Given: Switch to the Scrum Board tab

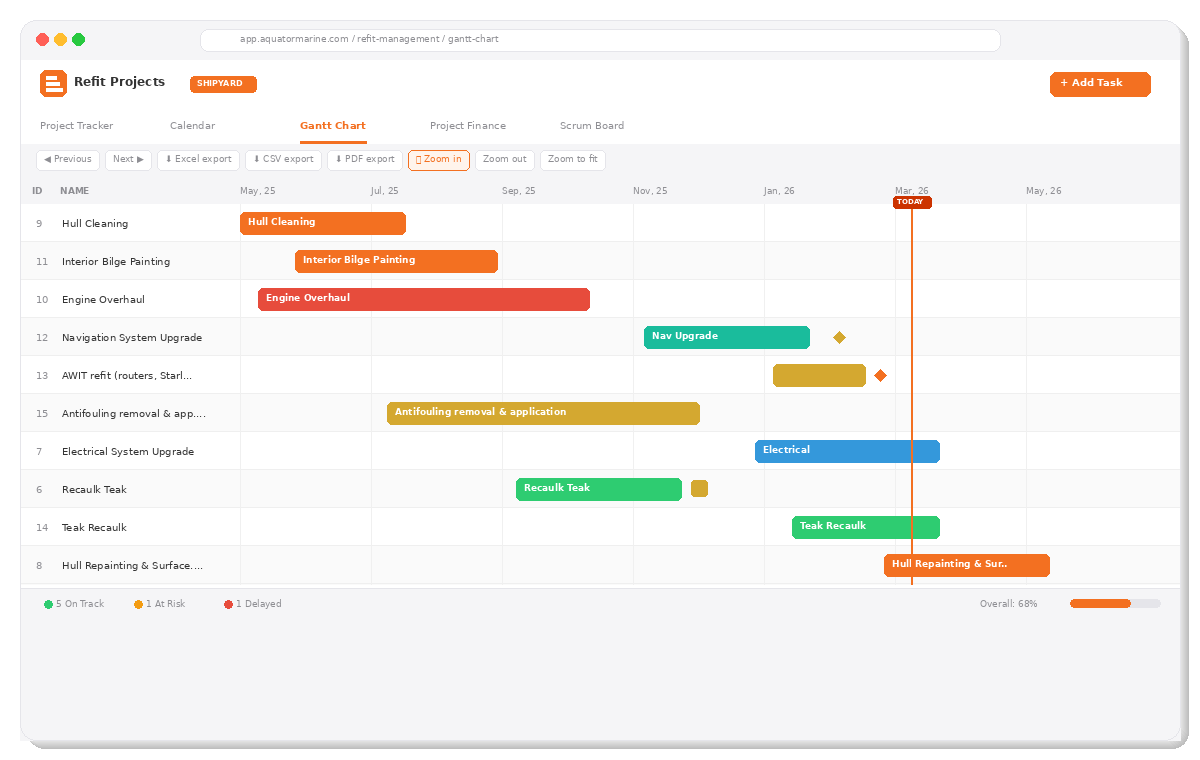Looking at the screenshot, I should [x=592, y=125].
